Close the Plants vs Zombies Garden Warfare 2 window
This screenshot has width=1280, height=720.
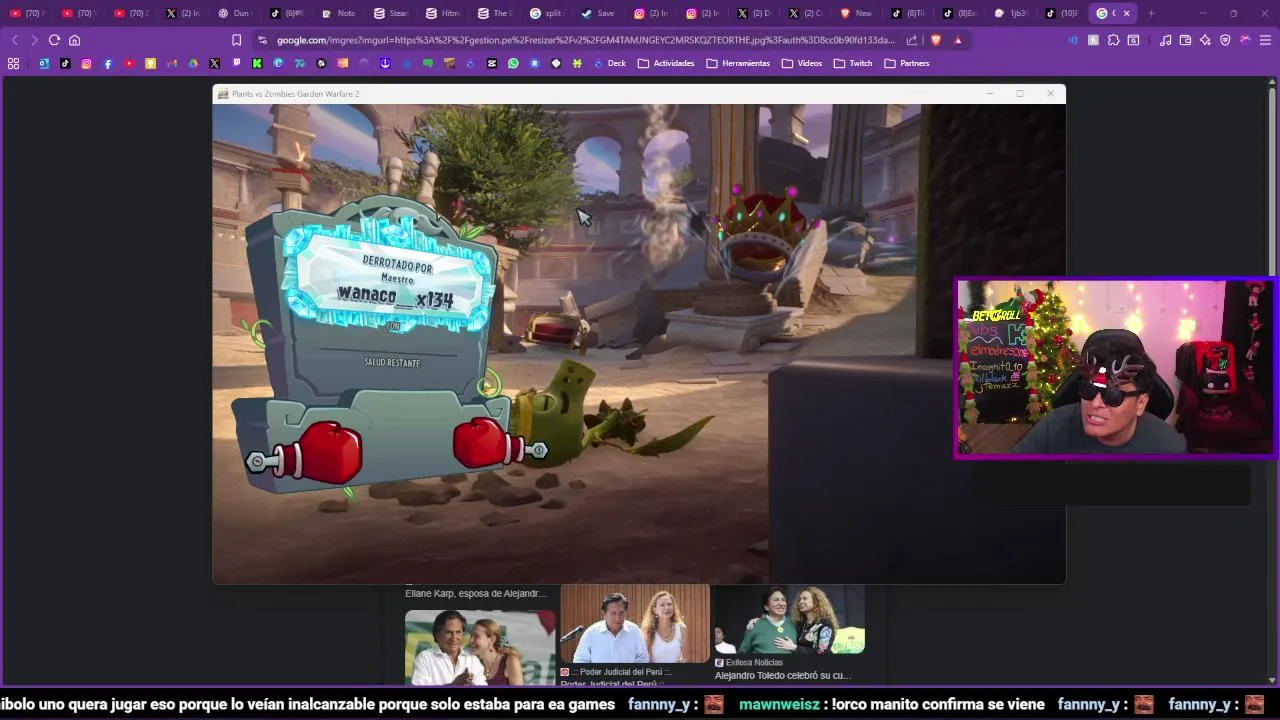(x=1050, y=94)
